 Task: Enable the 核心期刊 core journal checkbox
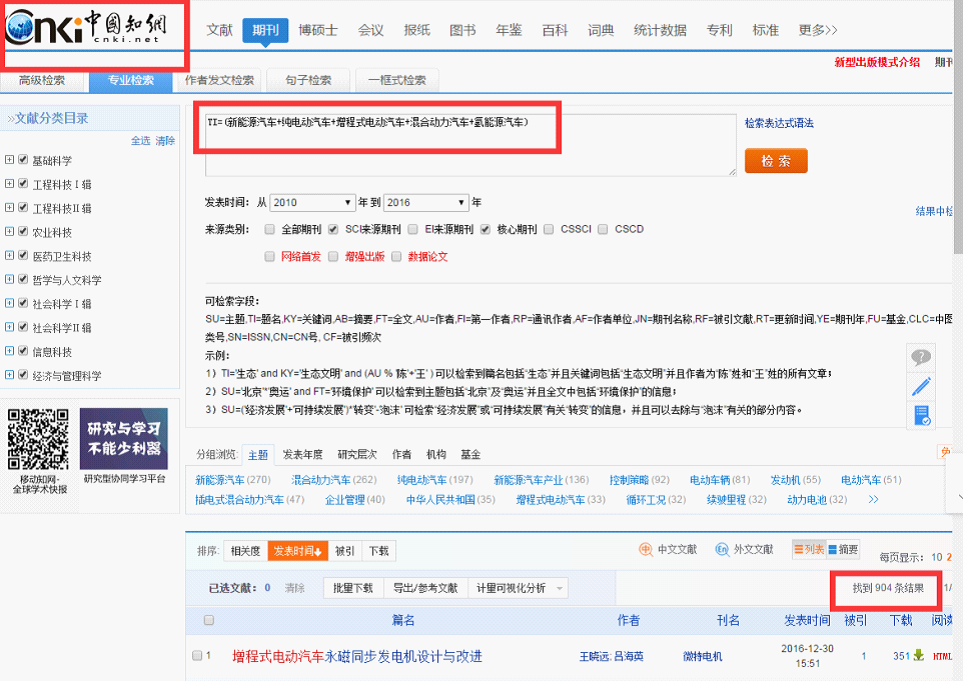487,228
